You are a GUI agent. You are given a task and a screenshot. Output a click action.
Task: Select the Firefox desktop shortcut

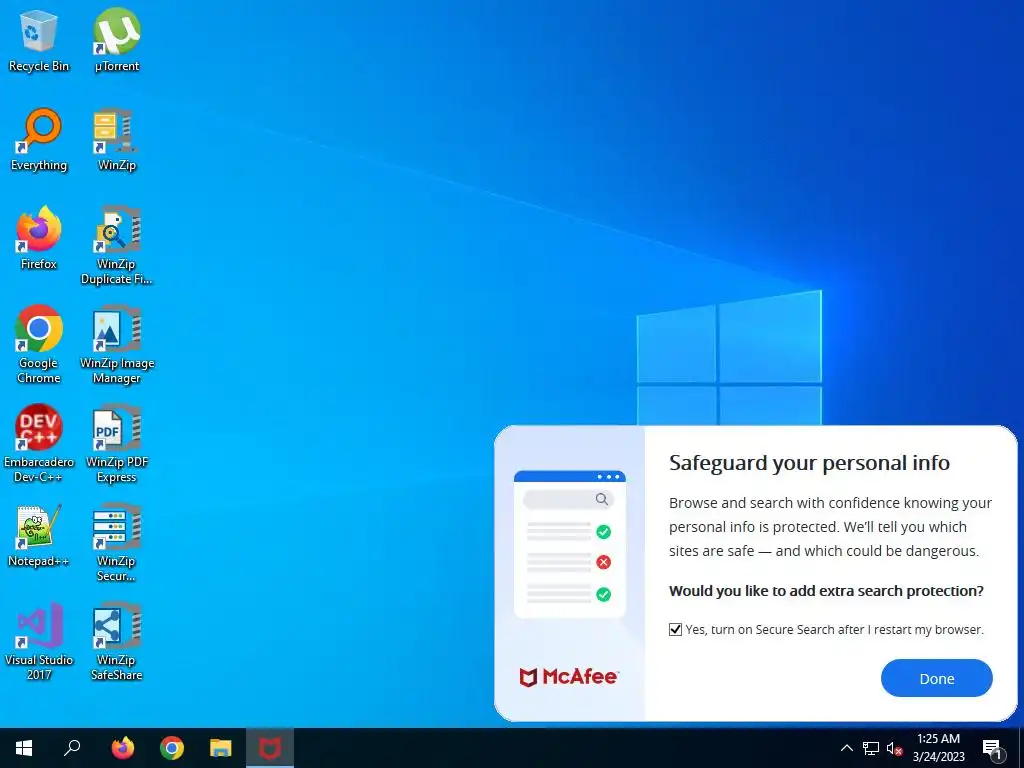coord(39,238)
